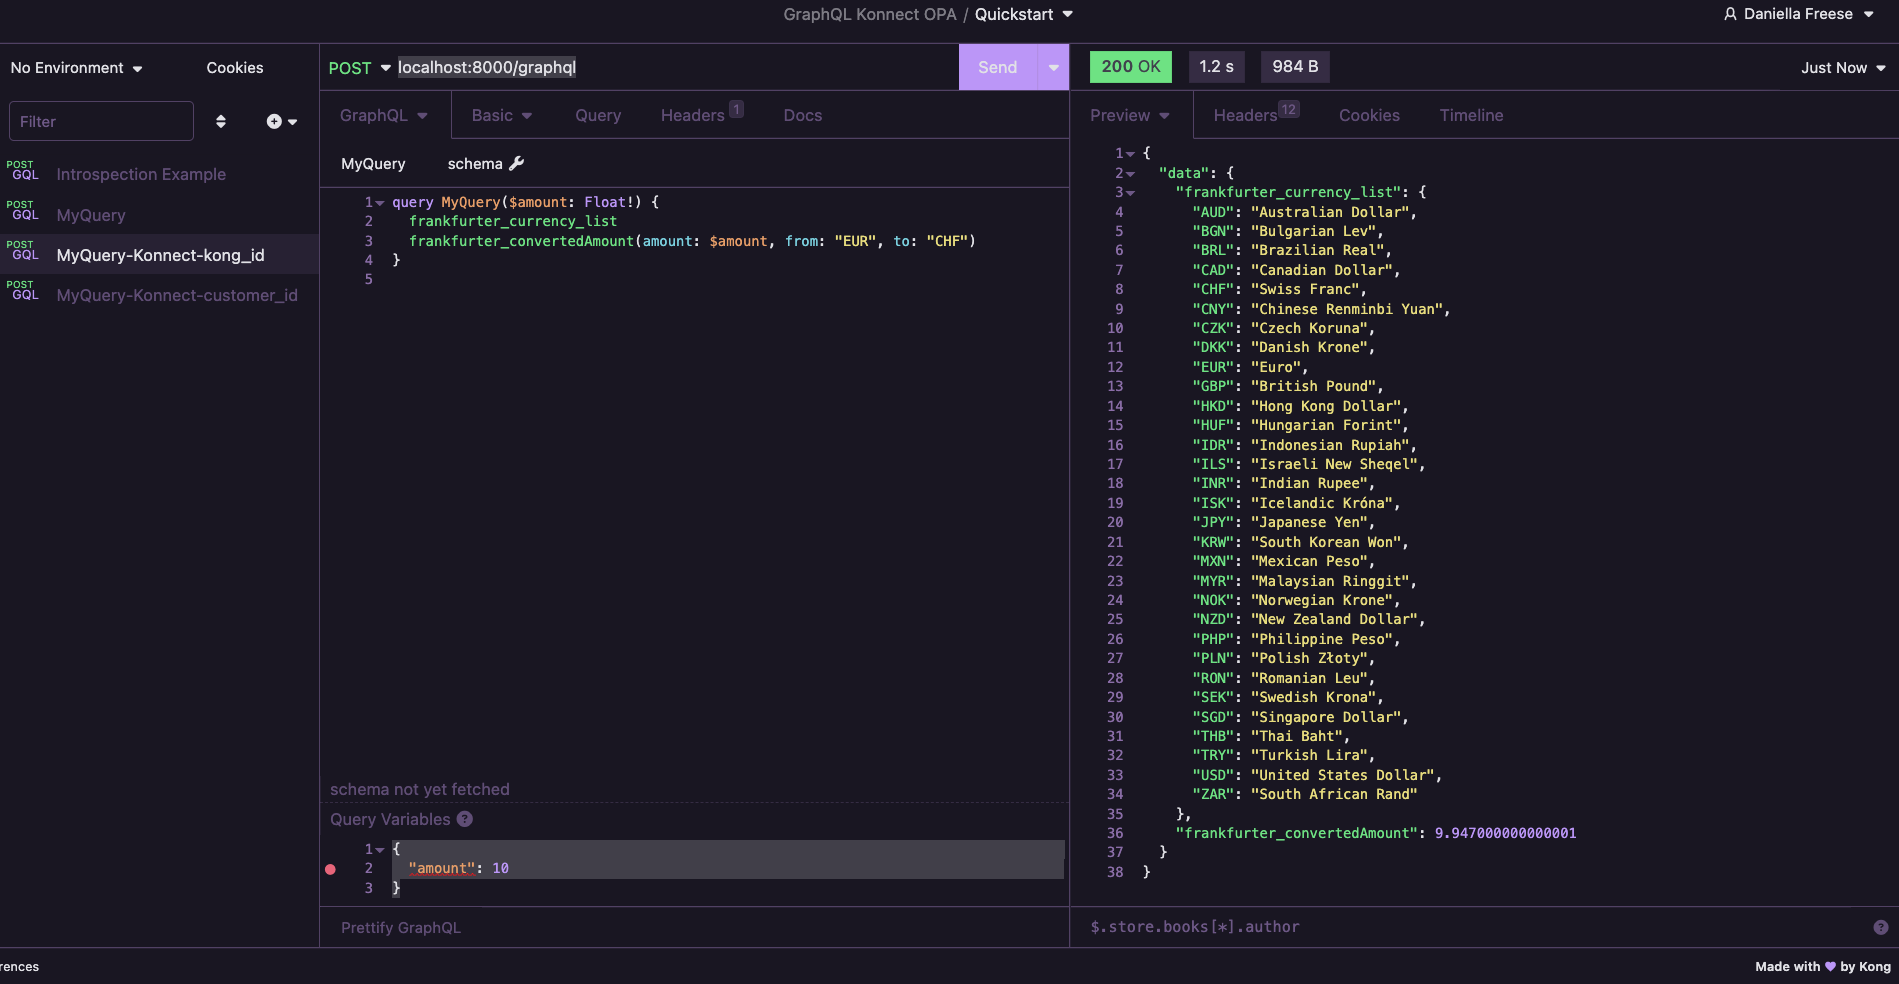Click the Made with love by Kong label
This screenshot has height=984, width=1899.
tap(1822, 966)
